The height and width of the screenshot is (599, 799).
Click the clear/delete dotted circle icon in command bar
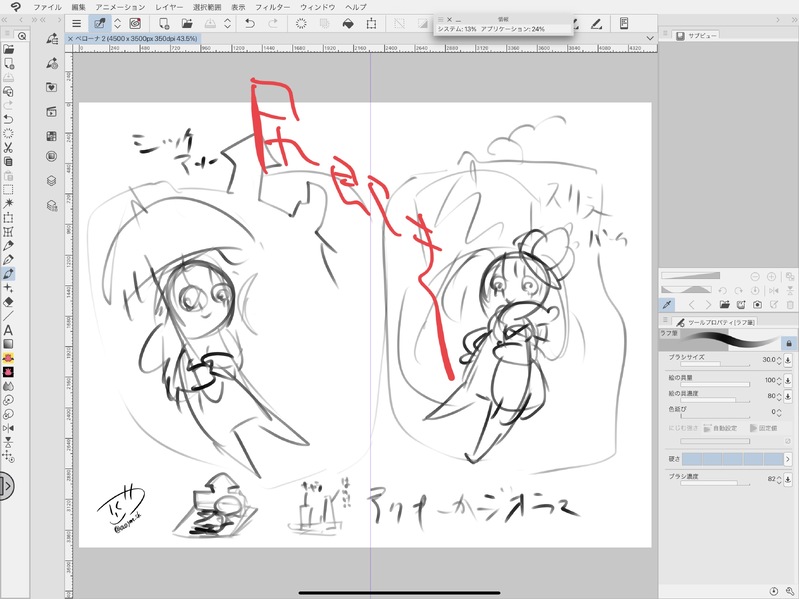(x=301, y=23)
